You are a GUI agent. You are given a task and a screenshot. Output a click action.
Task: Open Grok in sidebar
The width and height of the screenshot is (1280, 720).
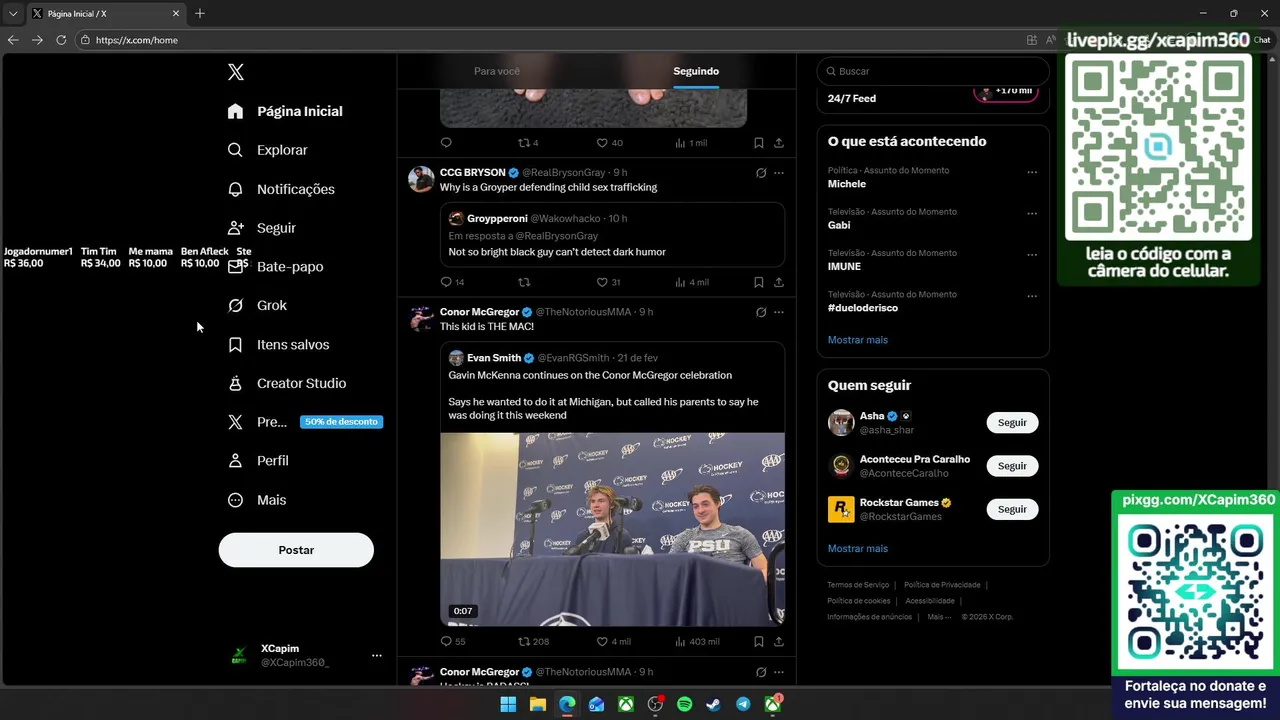pyautogui.click(x=257, y=305)
